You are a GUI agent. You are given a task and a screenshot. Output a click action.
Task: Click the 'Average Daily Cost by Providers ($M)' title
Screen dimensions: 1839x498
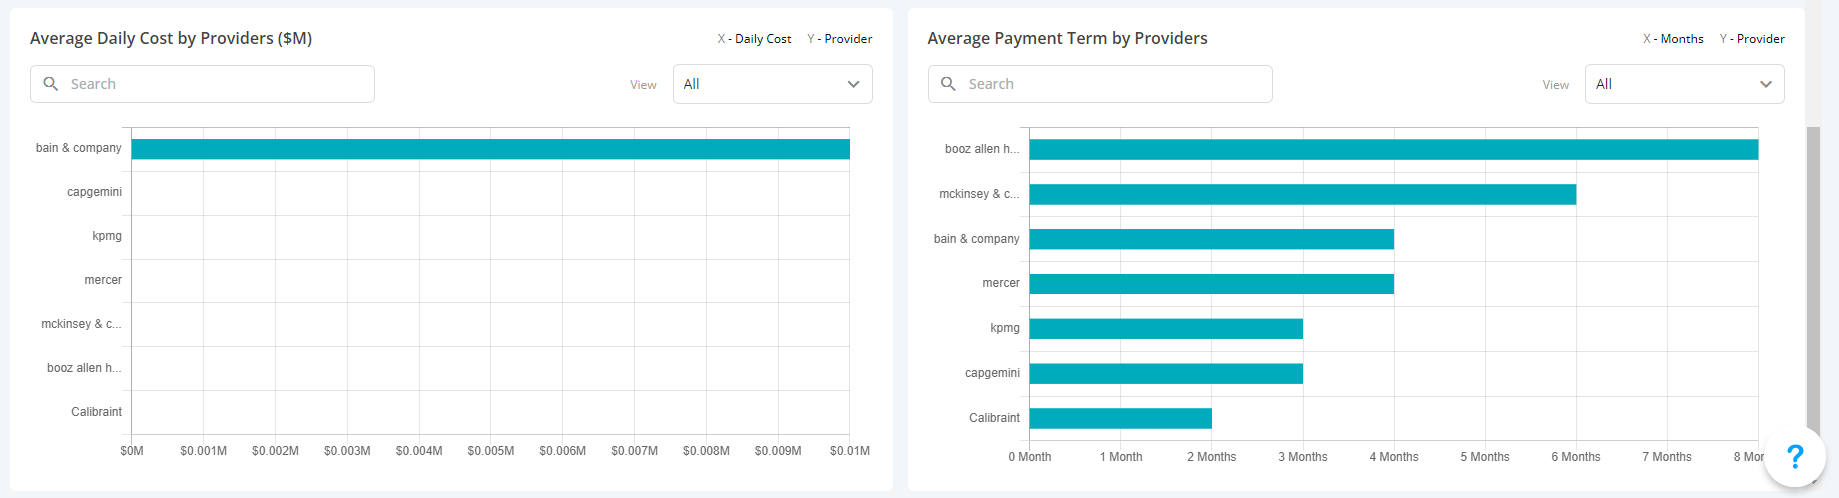coord(171,38)
